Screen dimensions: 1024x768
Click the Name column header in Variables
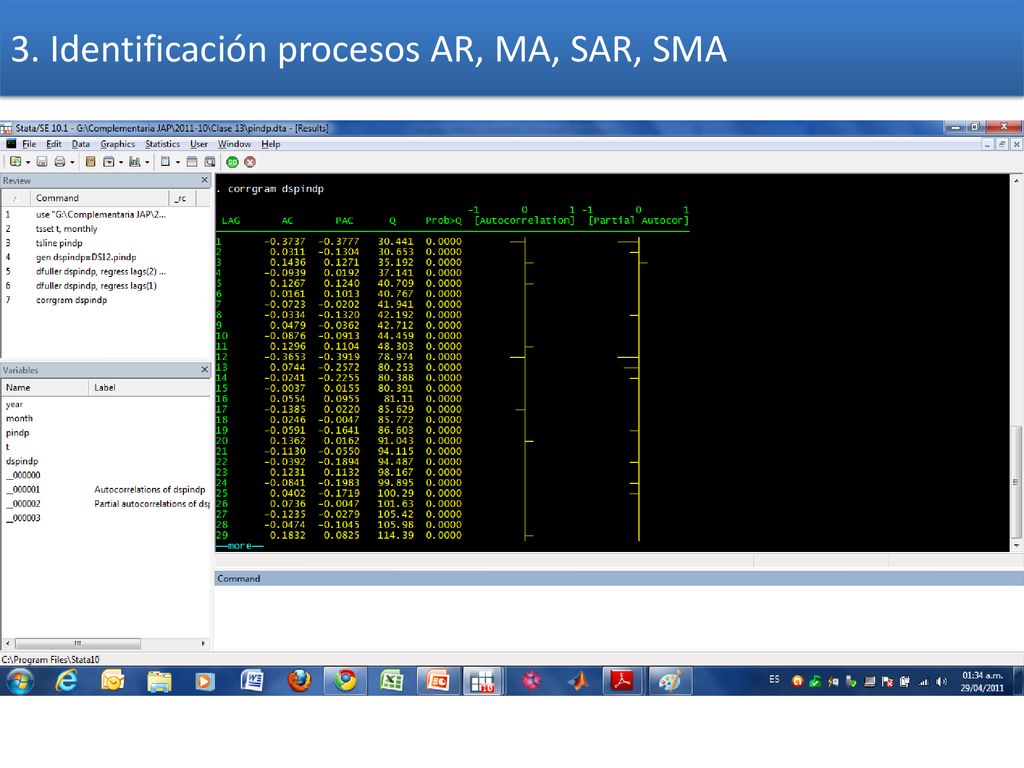point(44,387)
